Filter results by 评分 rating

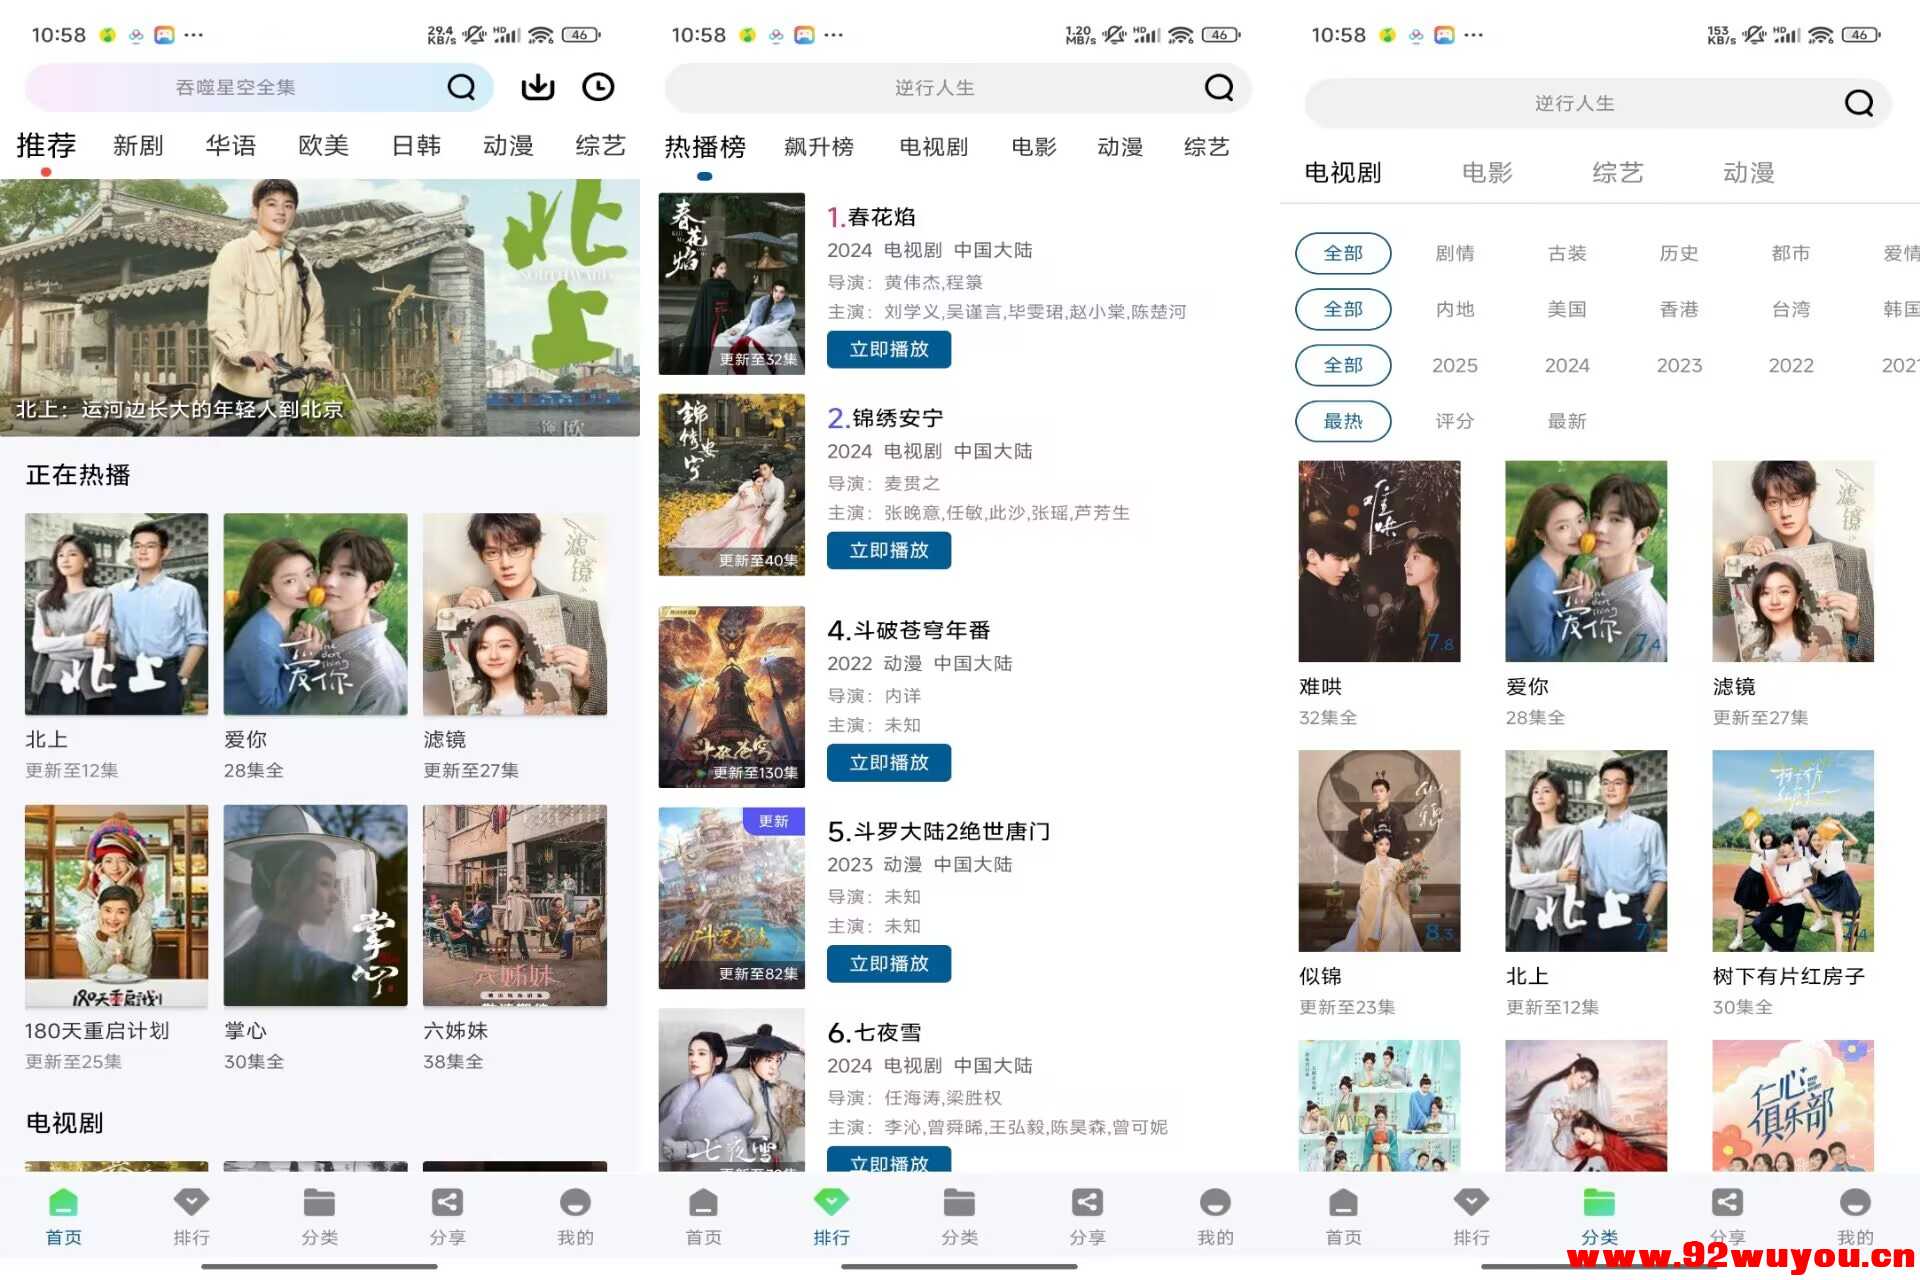[1454, 421]
